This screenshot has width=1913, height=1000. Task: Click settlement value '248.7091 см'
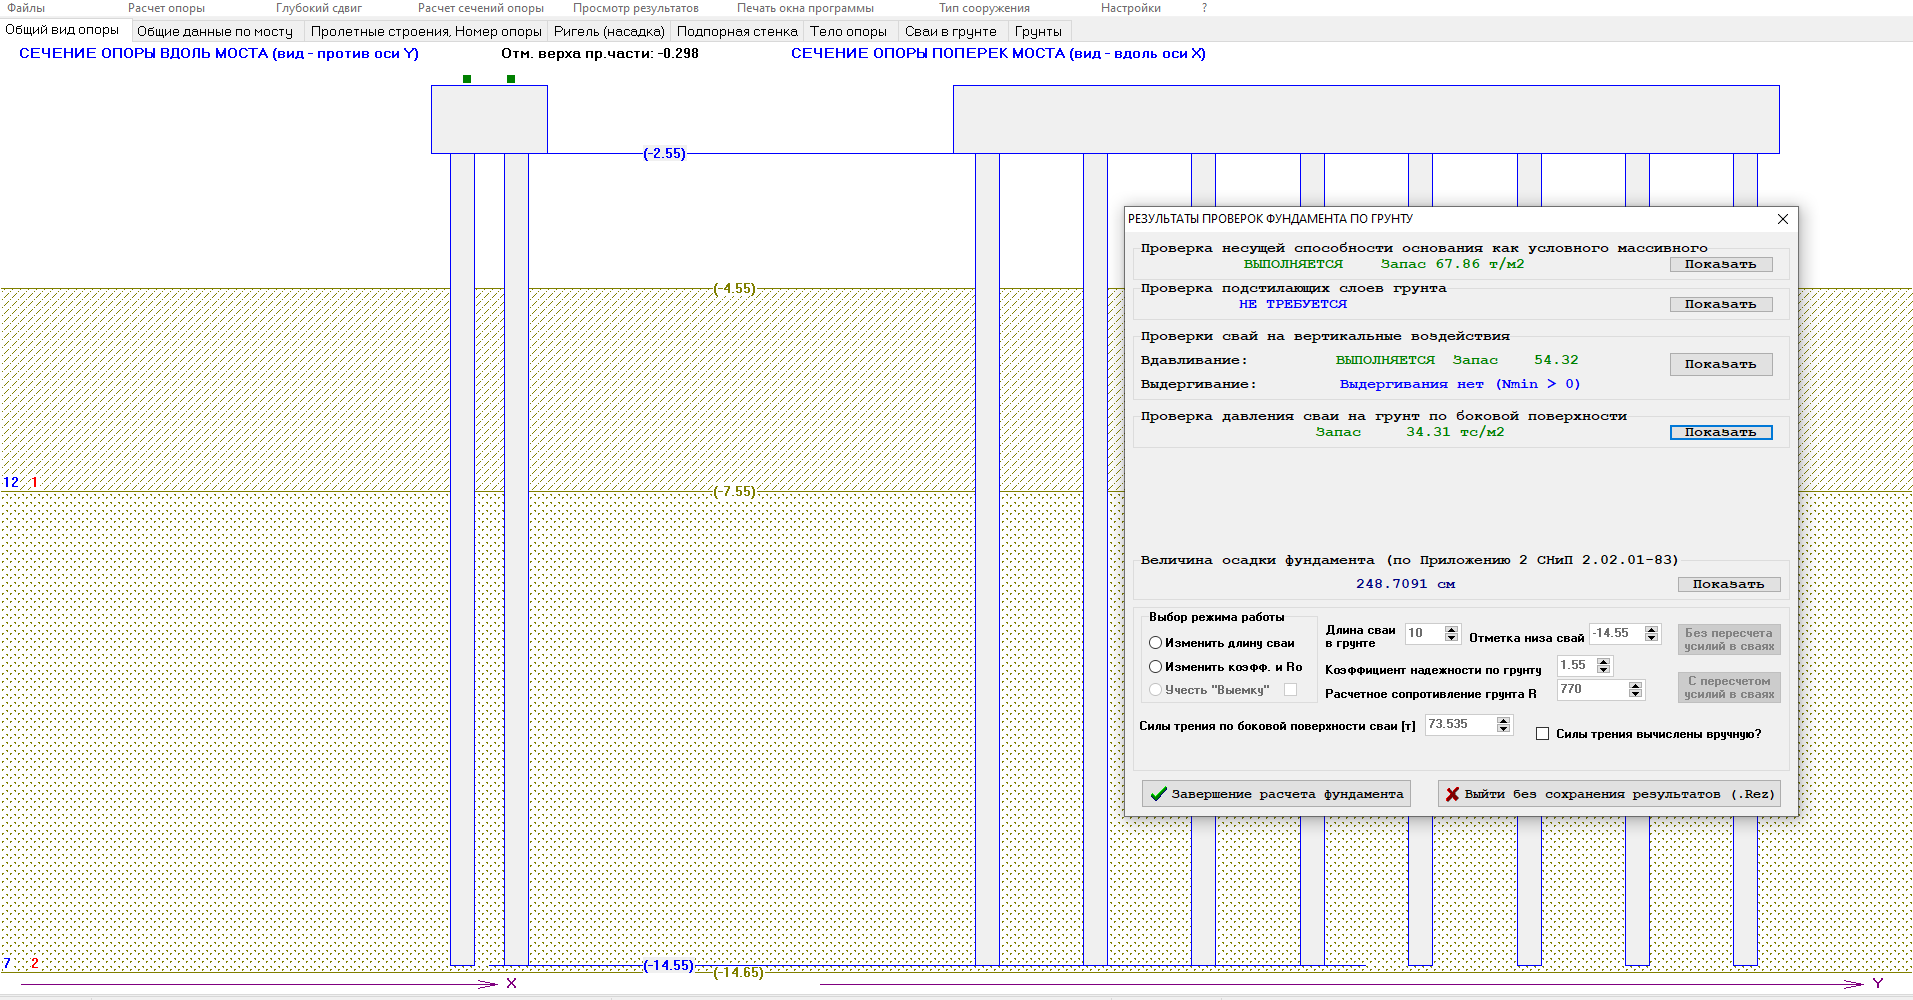[x=1405, y=584]
